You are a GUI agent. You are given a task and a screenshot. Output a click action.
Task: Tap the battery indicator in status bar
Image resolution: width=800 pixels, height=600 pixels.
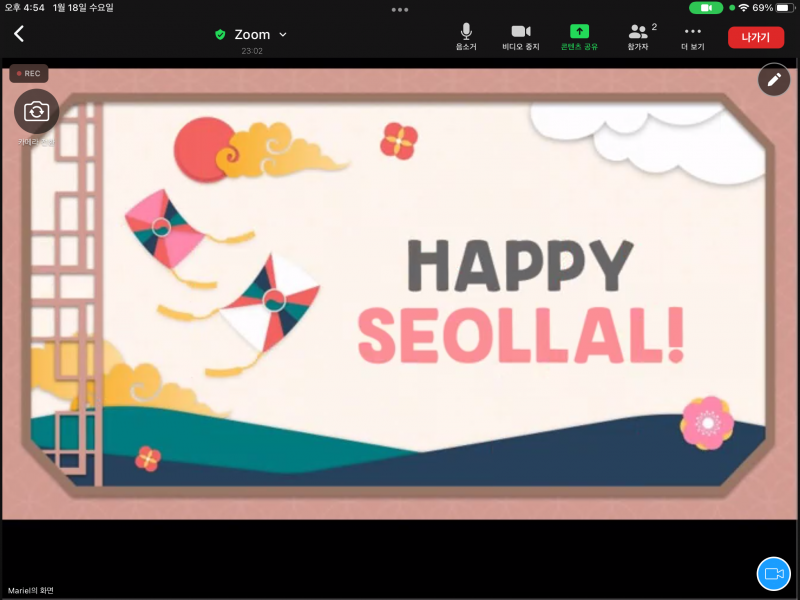tap(784, 7)
